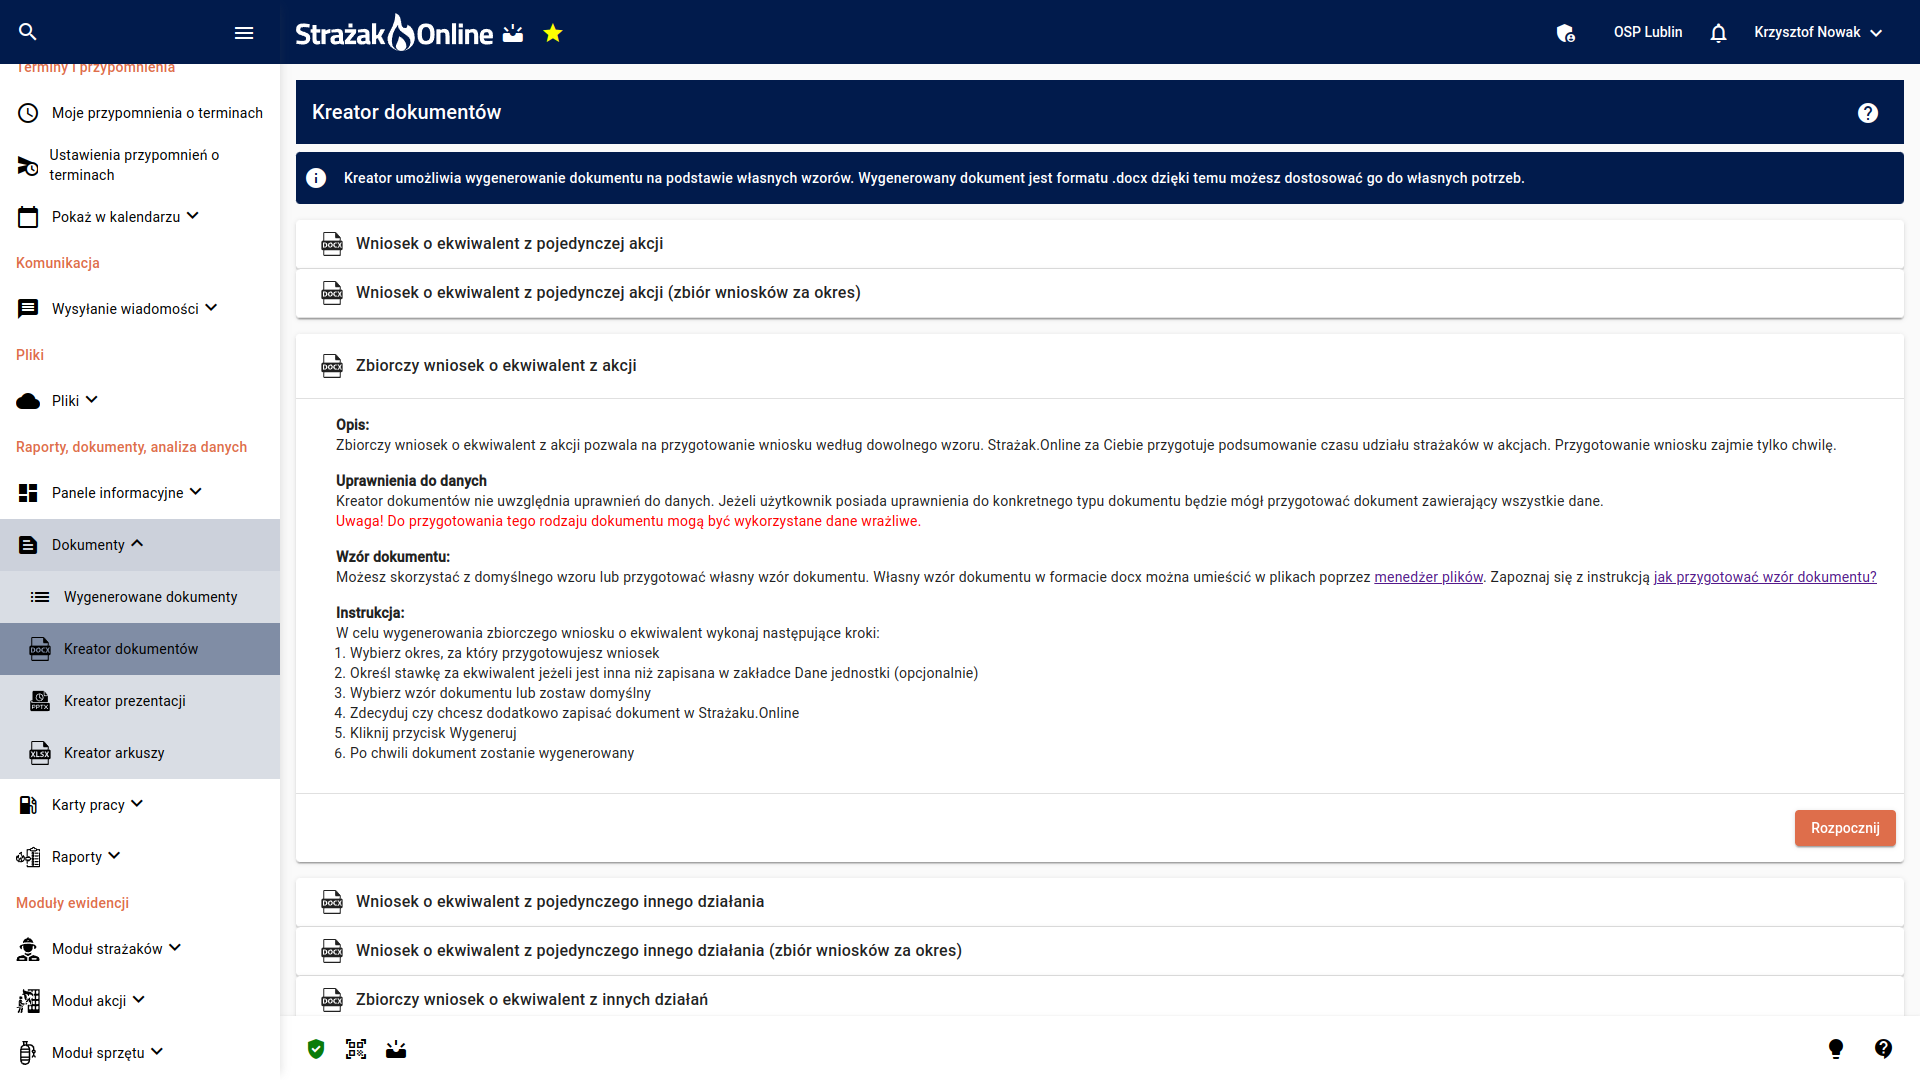Open Kreator arkuszy in the sidebar

(x=114, y=753)
